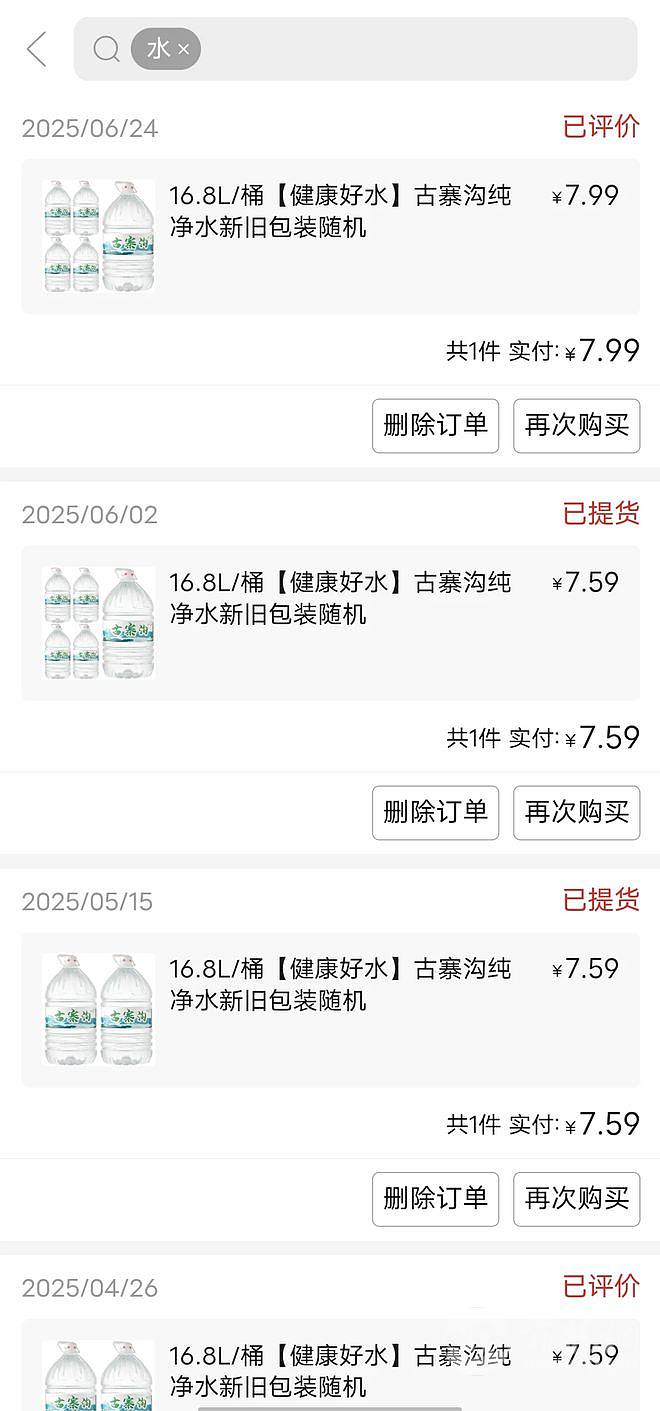660x1411 pixels.
Task: Delete the 2025/06/24 order
Action: coord(435,425)
